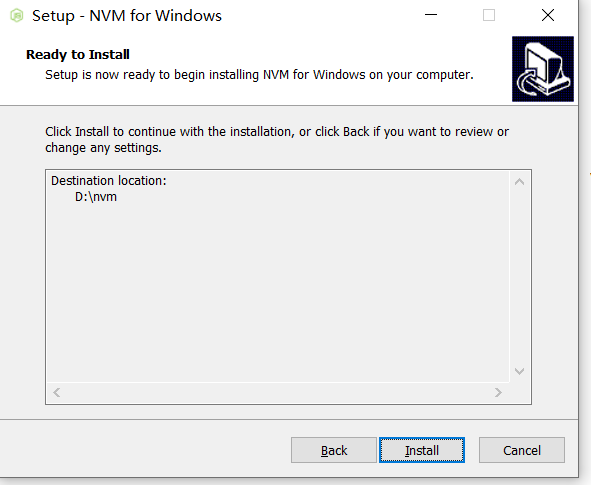The width and height of the screenshot is (591, 485).
Task: Click the summary box left arrow
Action: tap(57, 393)
